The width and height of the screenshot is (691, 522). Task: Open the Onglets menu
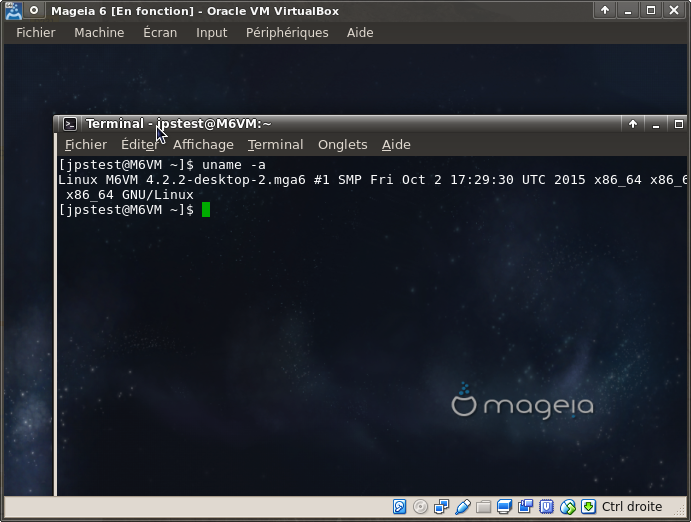342,144
